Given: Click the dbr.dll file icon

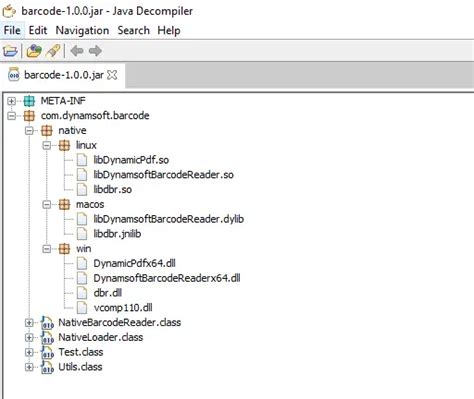Looking at the screenshot, I should tap(82, 293).
